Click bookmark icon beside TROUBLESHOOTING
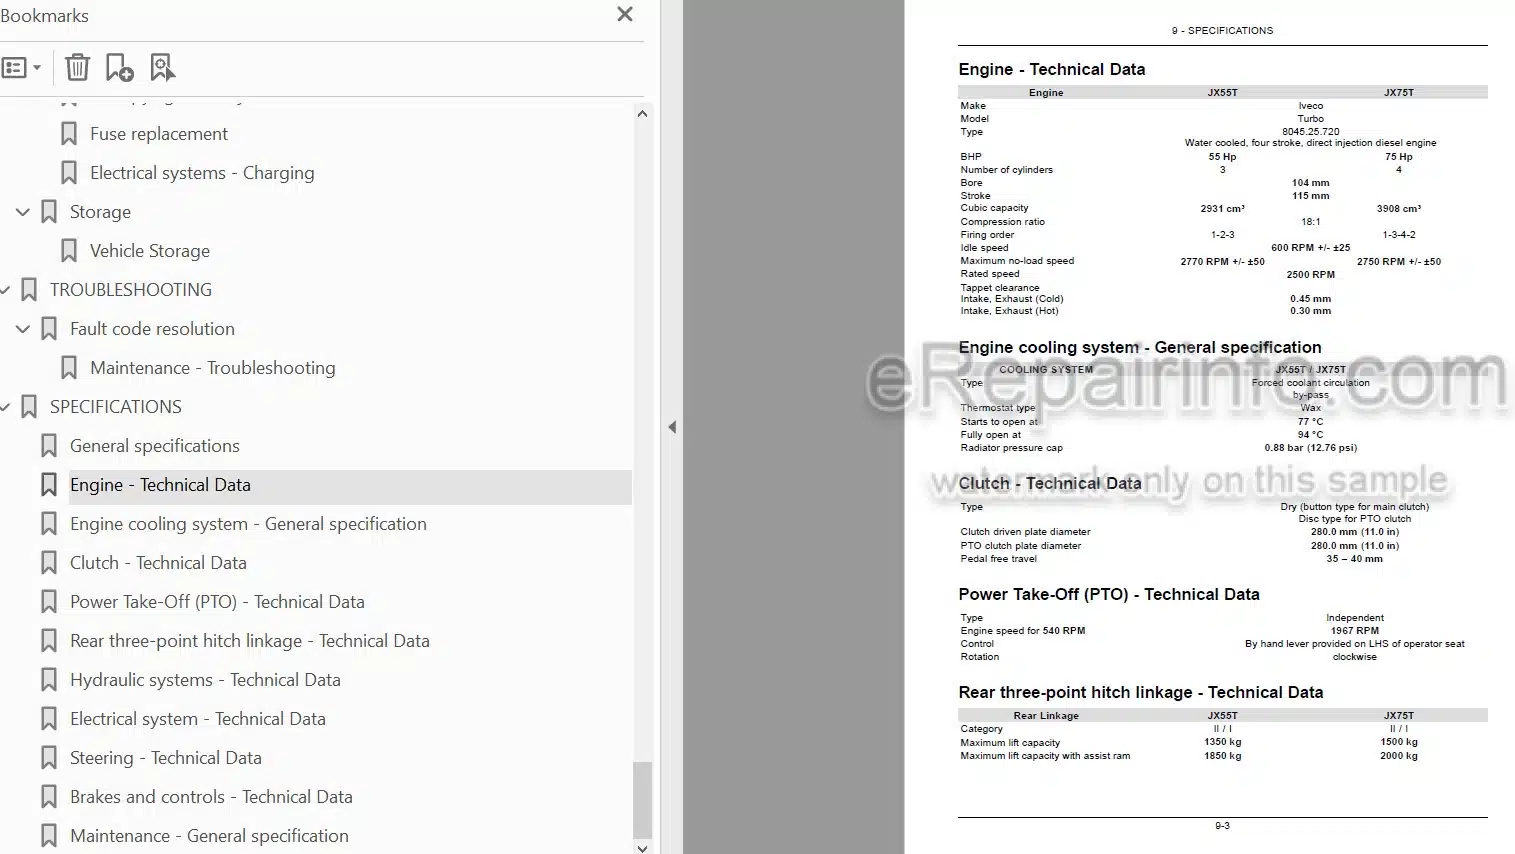This screenshot has width=1515, height=854. click(x=29, y=290)
